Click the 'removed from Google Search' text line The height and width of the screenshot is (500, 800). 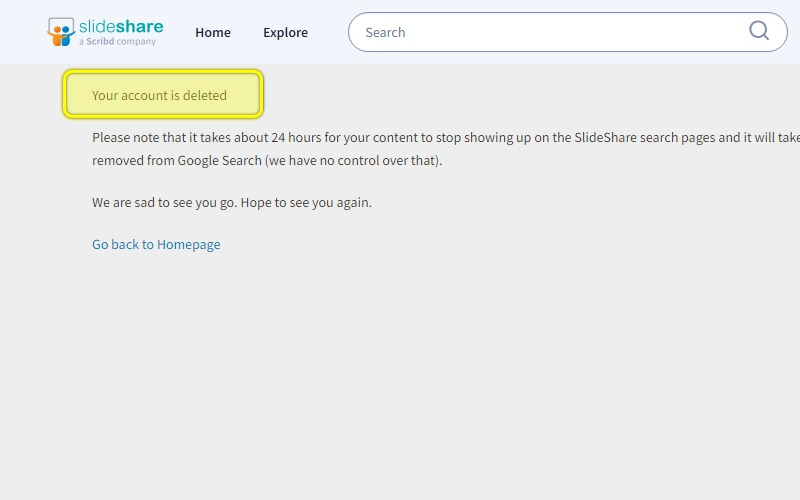pos(267,160)
